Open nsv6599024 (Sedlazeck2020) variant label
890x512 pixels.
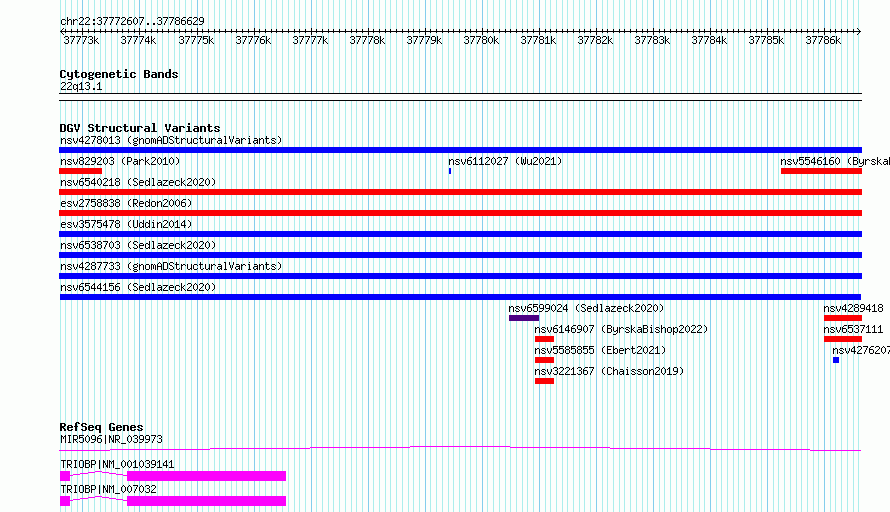coord(586,308)
